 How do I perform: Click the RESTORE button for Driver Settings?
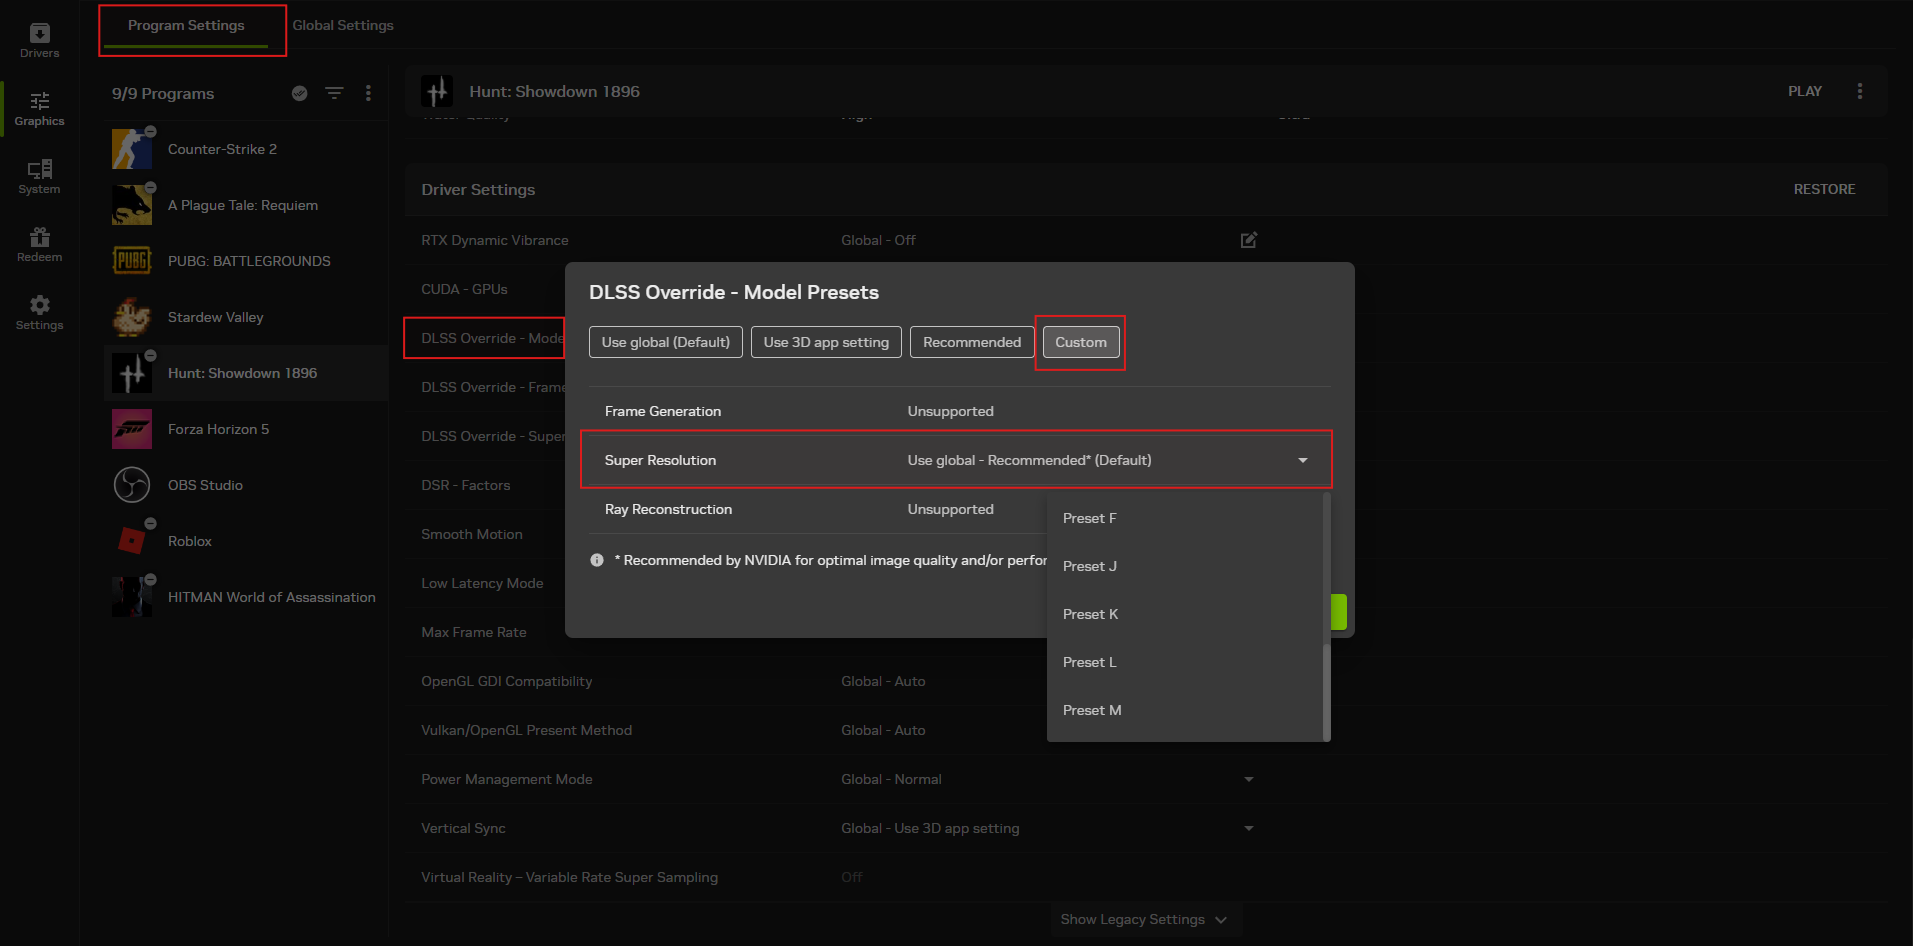coord(1823,189)
